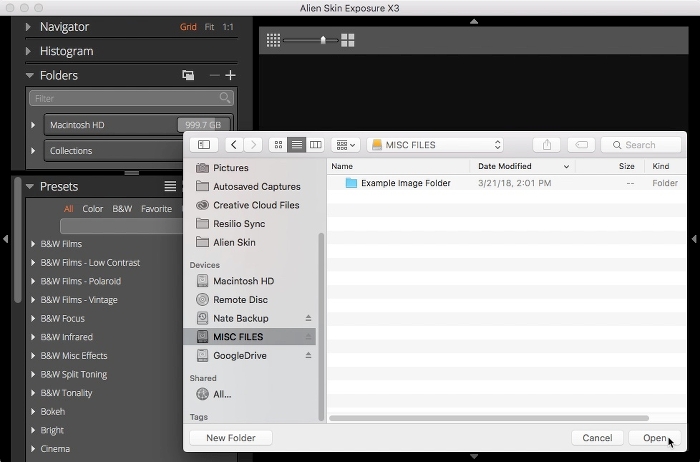Click the New Folder button
Screen dimensions: 700x462
(x=231, y=438)
